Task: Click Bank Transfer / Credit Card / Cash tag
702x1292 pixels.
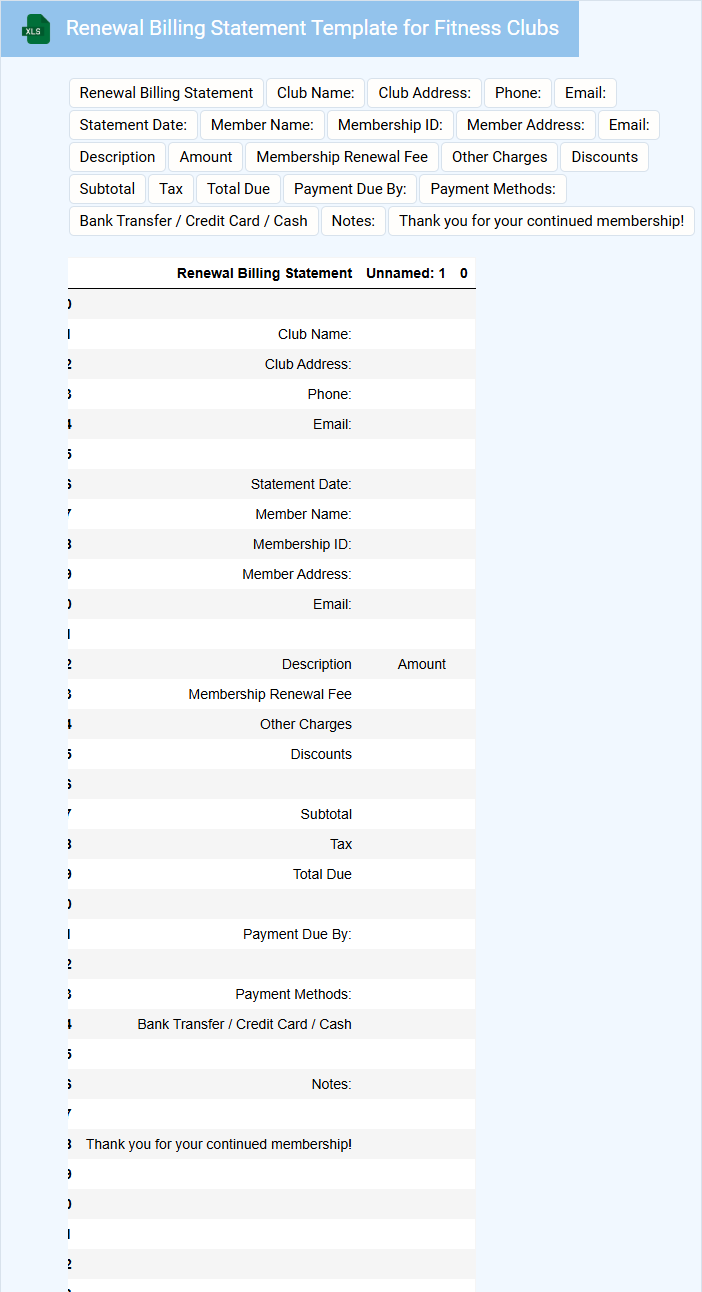Action: pos(194,221)
